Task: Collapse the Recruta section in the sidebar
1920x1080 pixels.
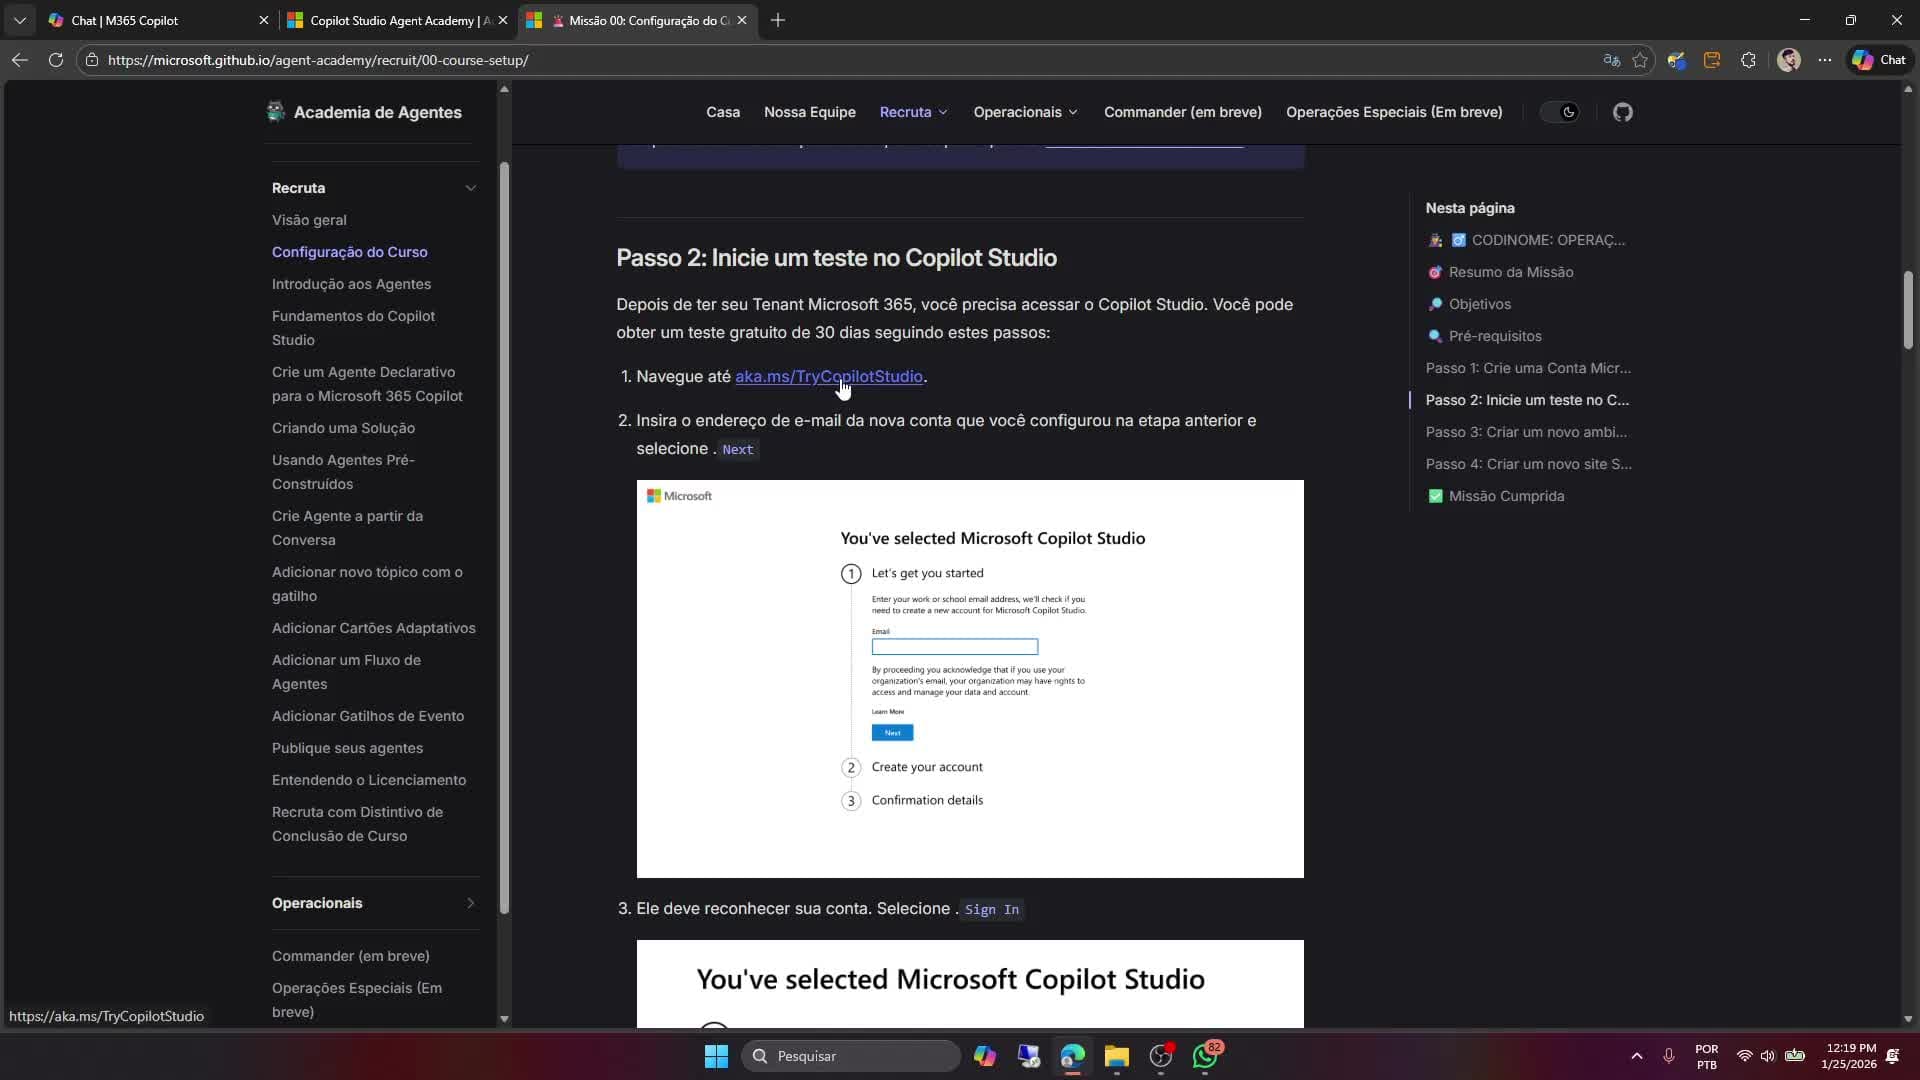Action: point(470,188)
